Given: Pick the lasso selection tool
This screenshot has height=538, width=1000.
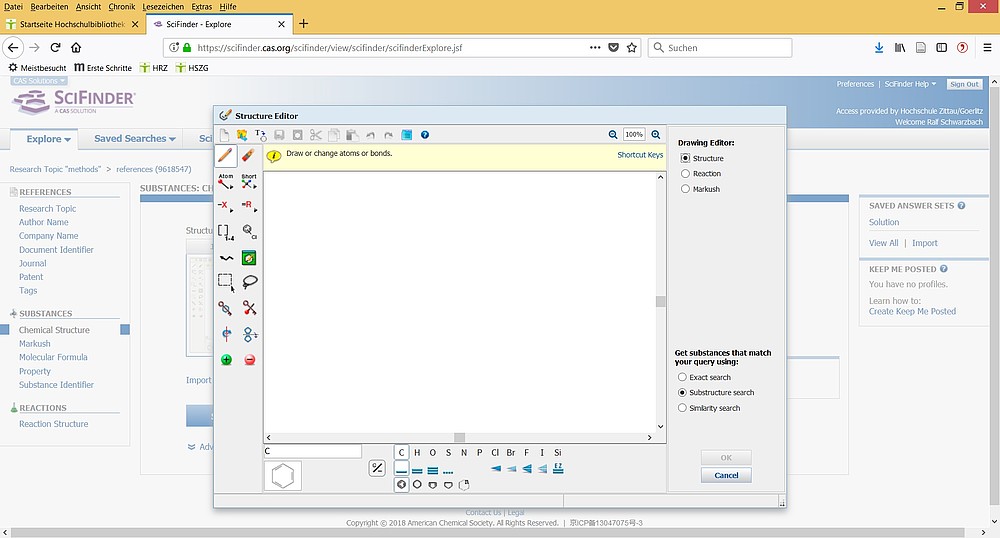Looking at the screenshot, I should pos(249,282).
